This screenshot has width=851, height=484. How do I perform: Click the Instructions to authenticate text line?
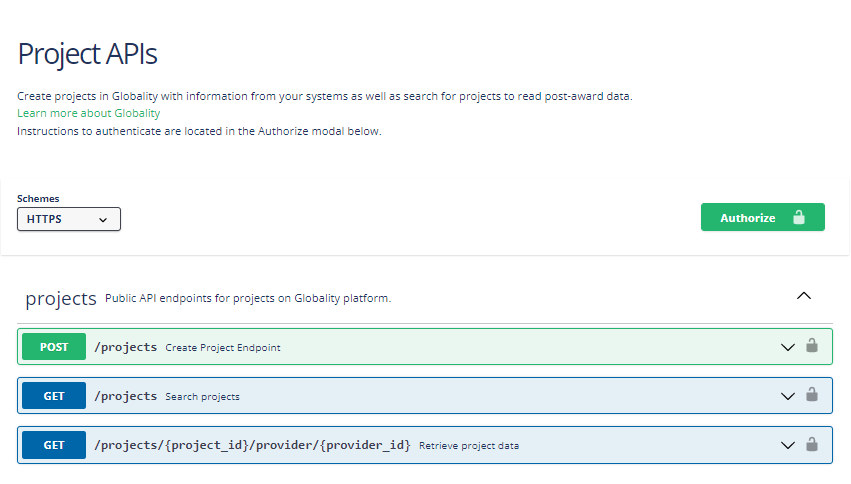[199, 131]
